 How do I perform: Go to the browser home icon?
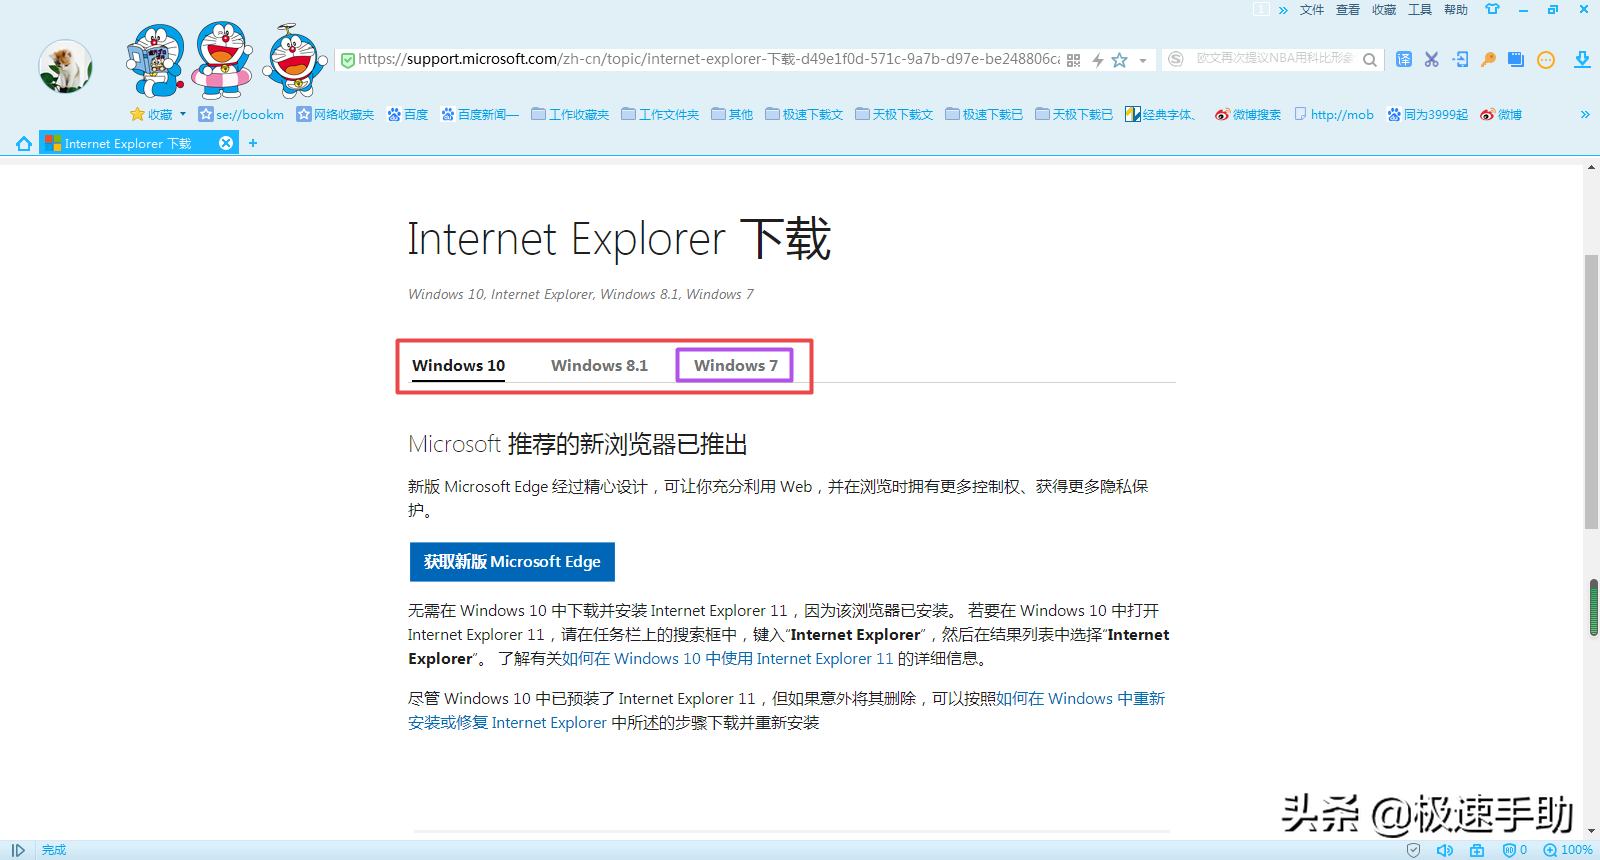point(23,143)
